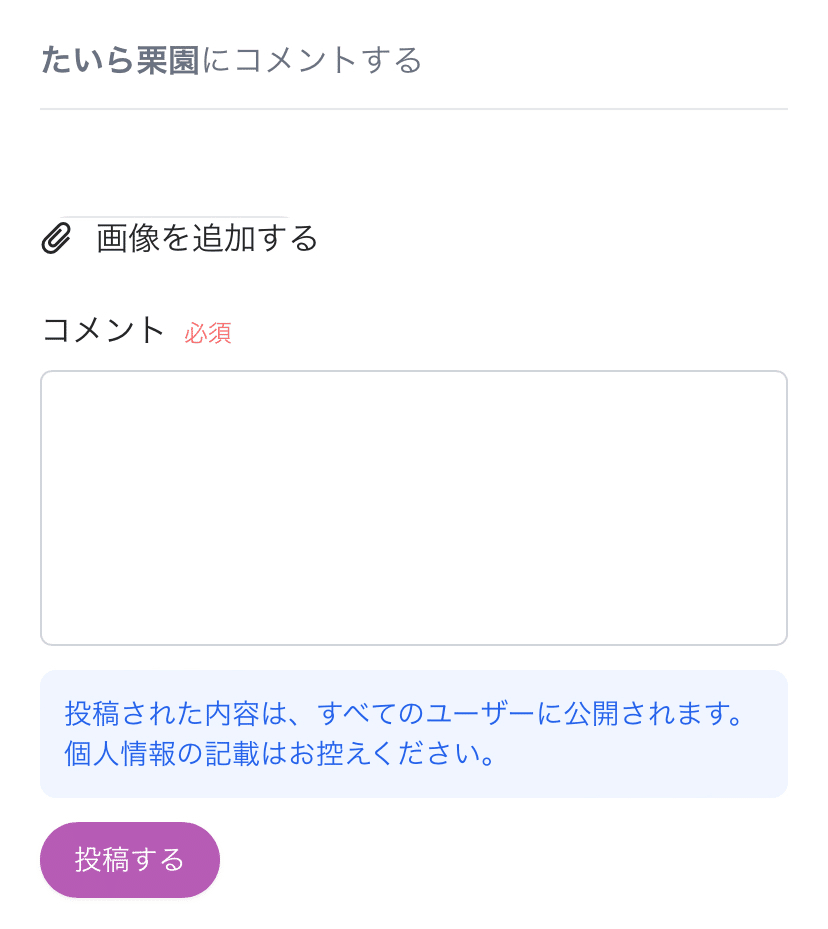Image resolution: width=828 pixels, height=929 pixels.
Task: Click the にコメントする heading text
Action: pyautogui.click(x=312, y=60)
